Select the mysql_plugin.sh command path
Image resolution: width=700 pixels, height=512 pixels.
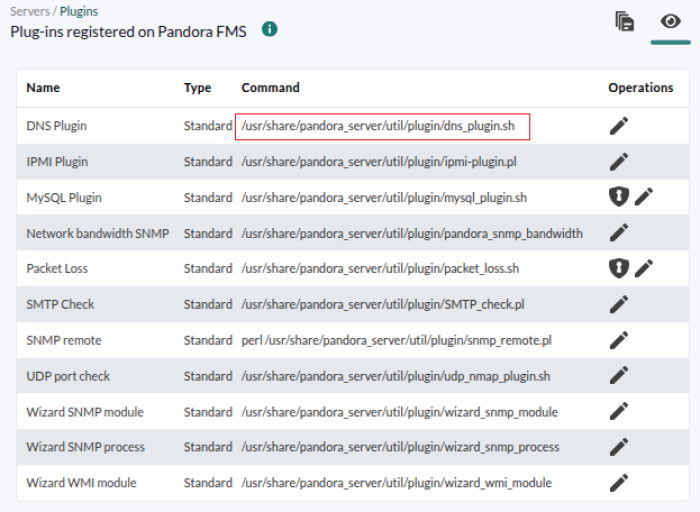coord(384,197)
